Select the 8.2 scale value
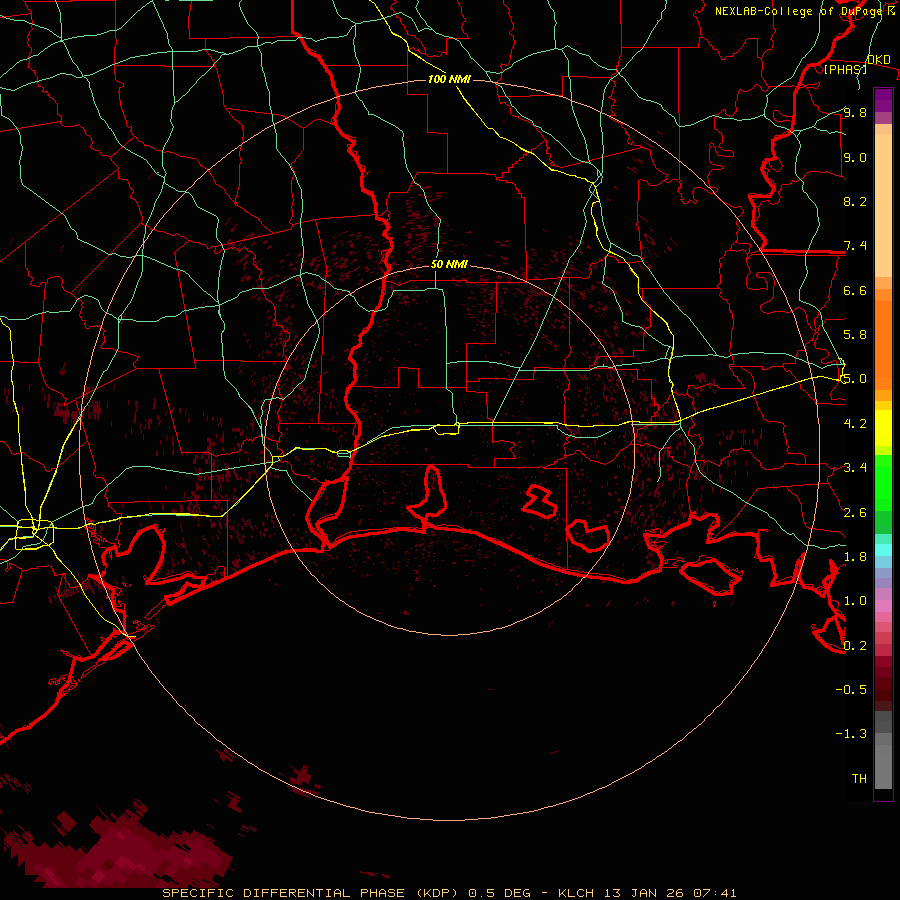900x900 pixels. click(855, 201)
